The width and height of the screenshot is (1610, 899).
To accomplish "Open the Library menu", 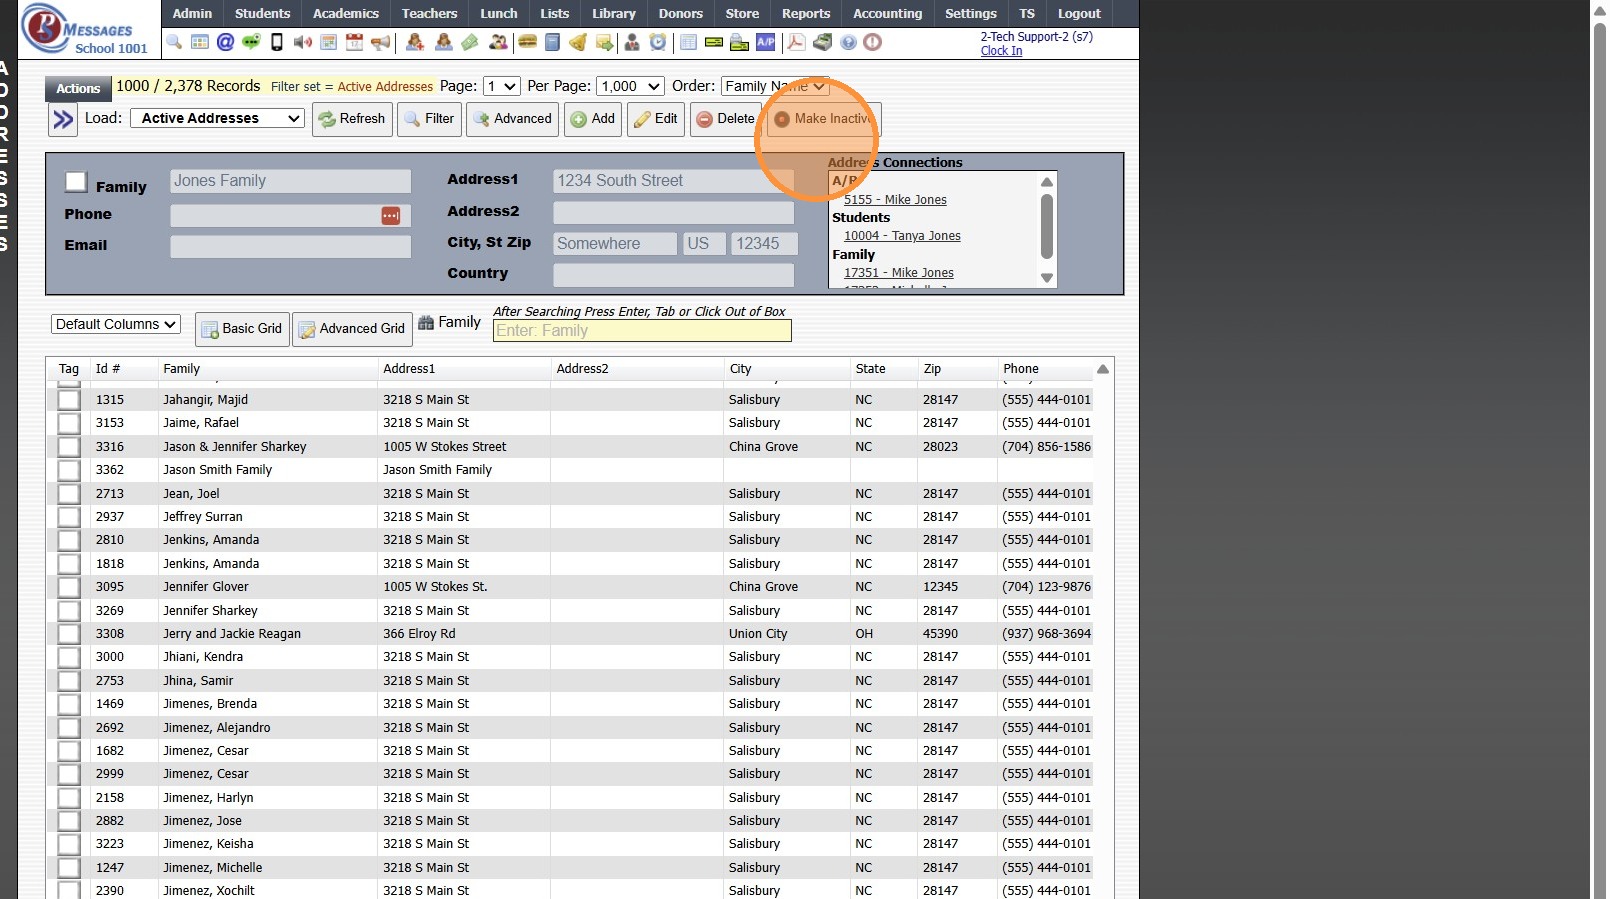I will (x=613, y=13).
